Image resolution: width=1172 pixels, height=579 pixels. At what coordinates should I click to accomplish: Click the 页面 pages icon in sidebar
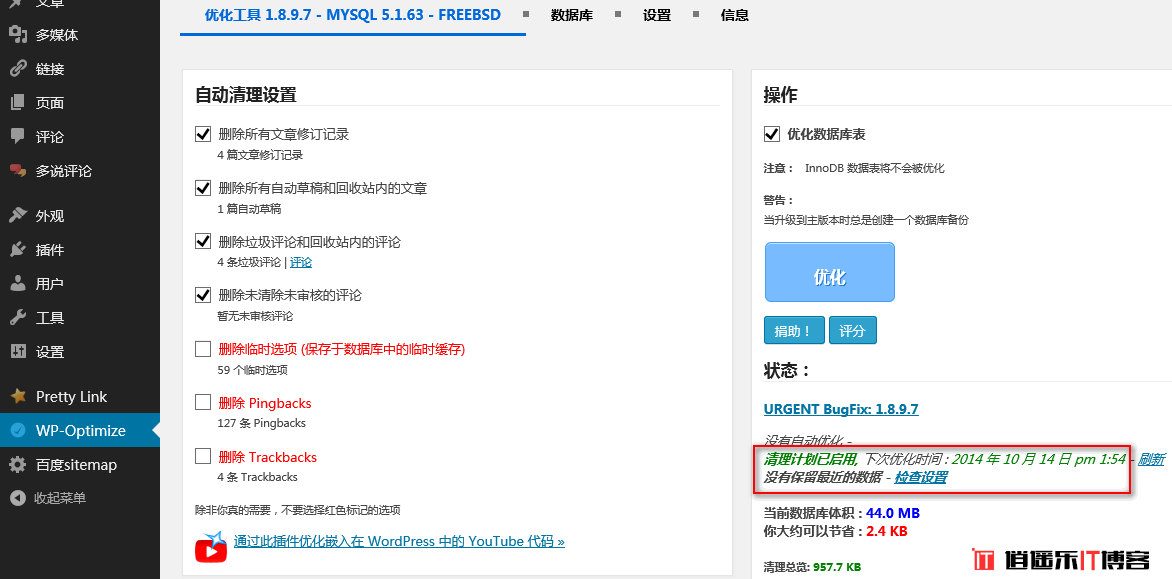click(18, 103)
